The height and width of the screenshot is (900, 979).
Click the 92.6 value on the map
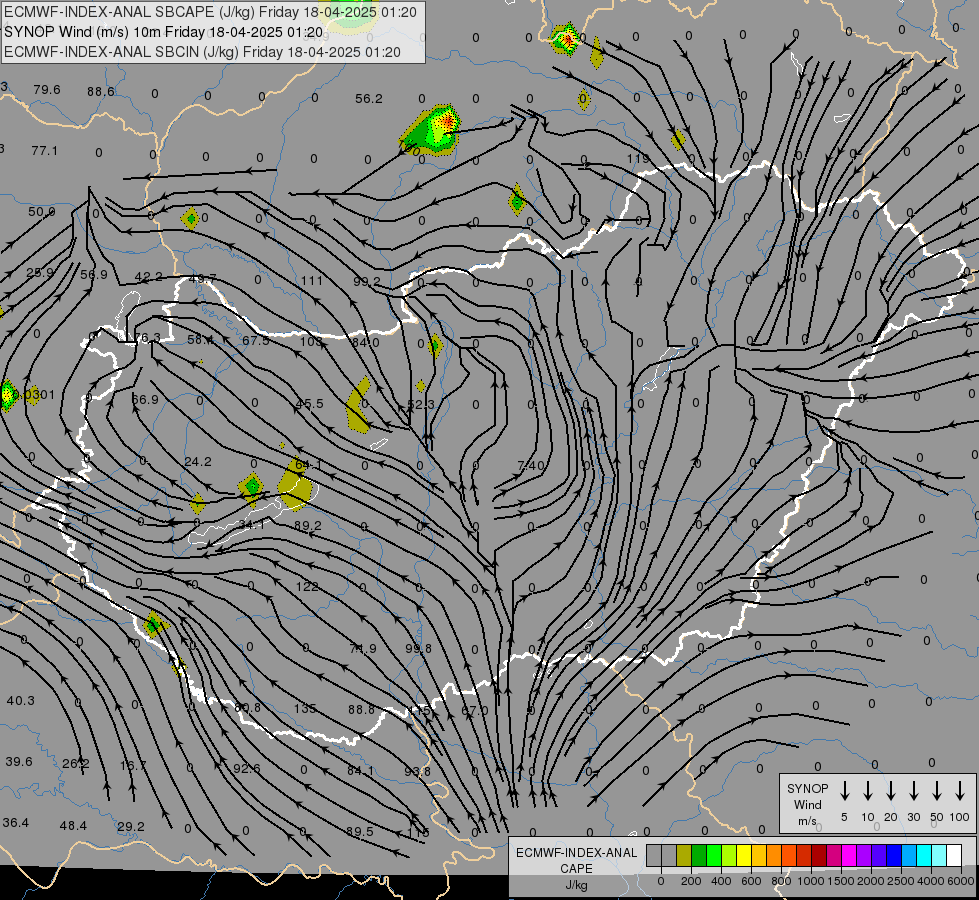(247, 768)
